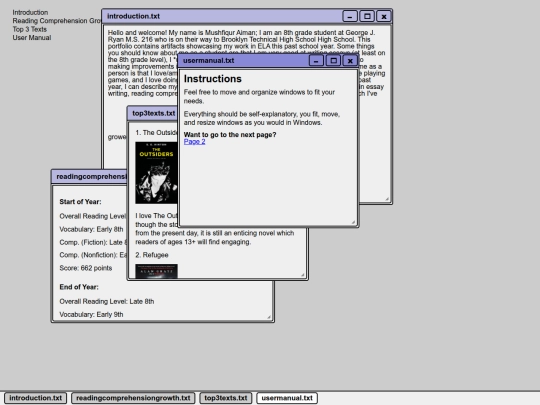Image resolution: width=540 pixels, height=405 pixels.
Task: Grab reading comprehension window resize handle
Action: (269, 317)
